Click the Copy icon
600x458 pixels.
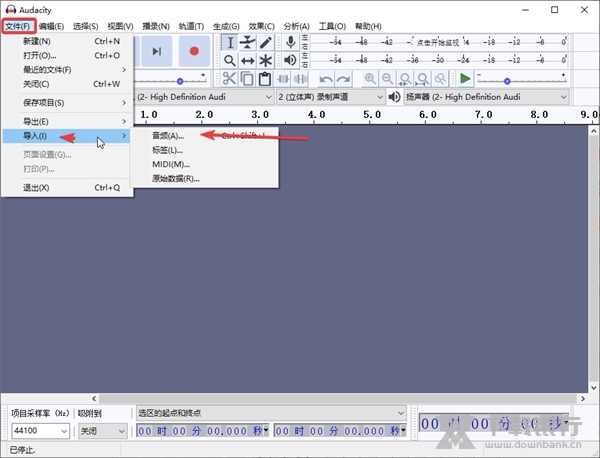point(247,79)
